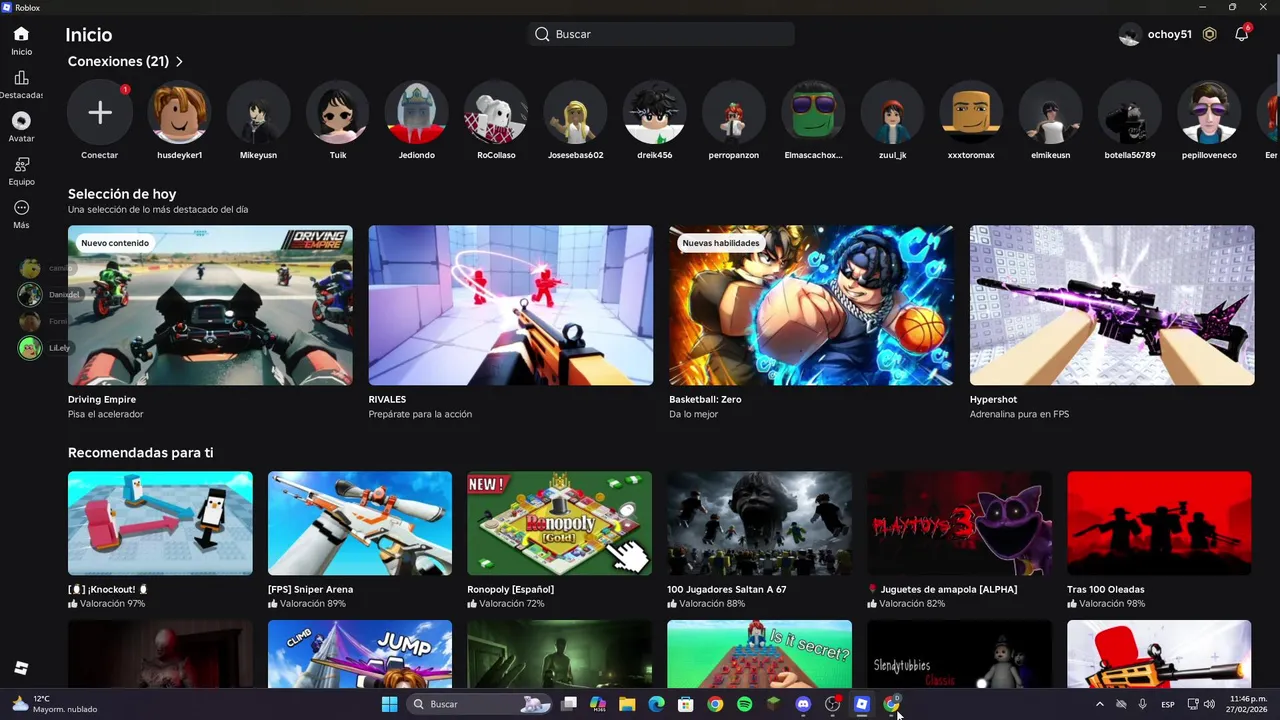Open RIVALES game thumbnail
1280x720 pixels.
pyautogui.click(x=511, y=305)
